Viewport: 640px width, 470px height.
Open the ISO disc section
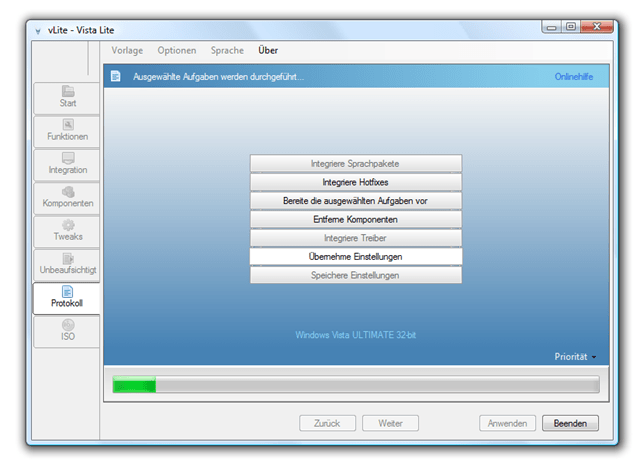click(x=67, y=331)
